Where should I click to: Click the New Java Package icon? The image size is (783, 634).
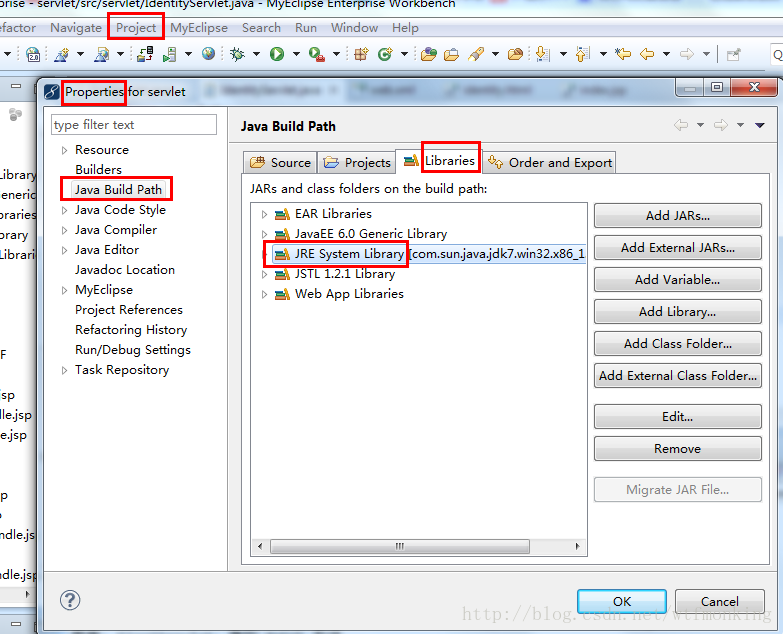tap(361, 54)
